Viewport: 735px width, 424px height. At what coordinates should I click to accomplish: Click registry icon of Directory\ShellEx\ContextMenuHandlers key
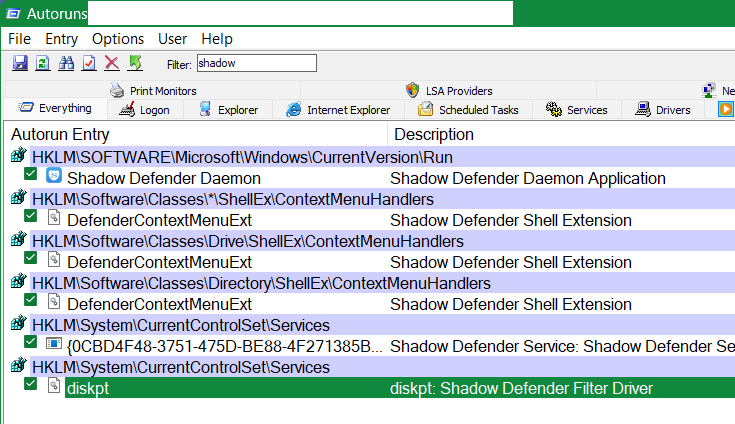point(19,281)
